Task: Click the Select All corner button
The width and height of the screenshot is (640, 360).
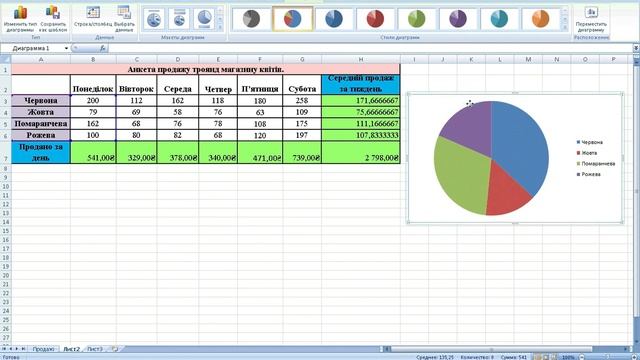Action: 5,60
